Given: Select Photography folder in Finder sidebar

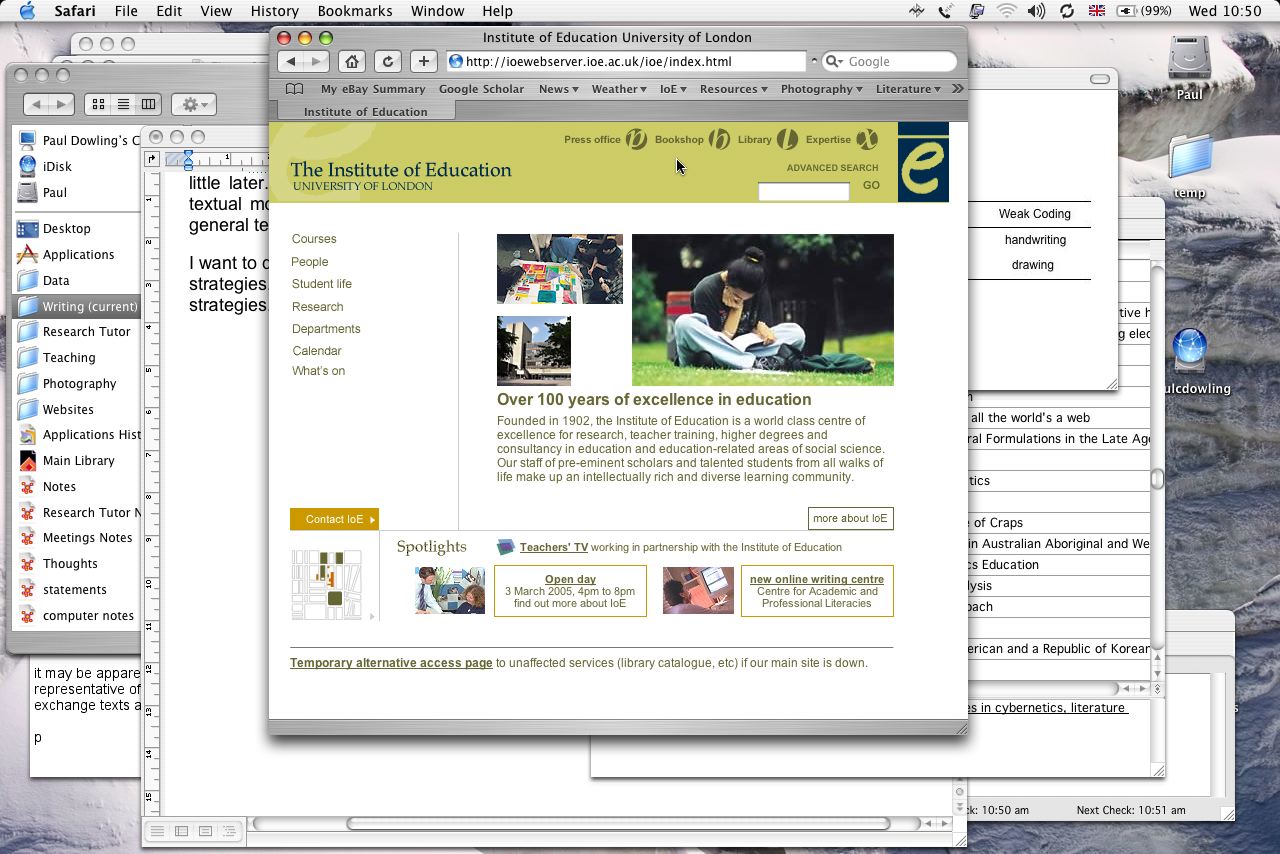Looking at the screenshot, I should 79,383.
